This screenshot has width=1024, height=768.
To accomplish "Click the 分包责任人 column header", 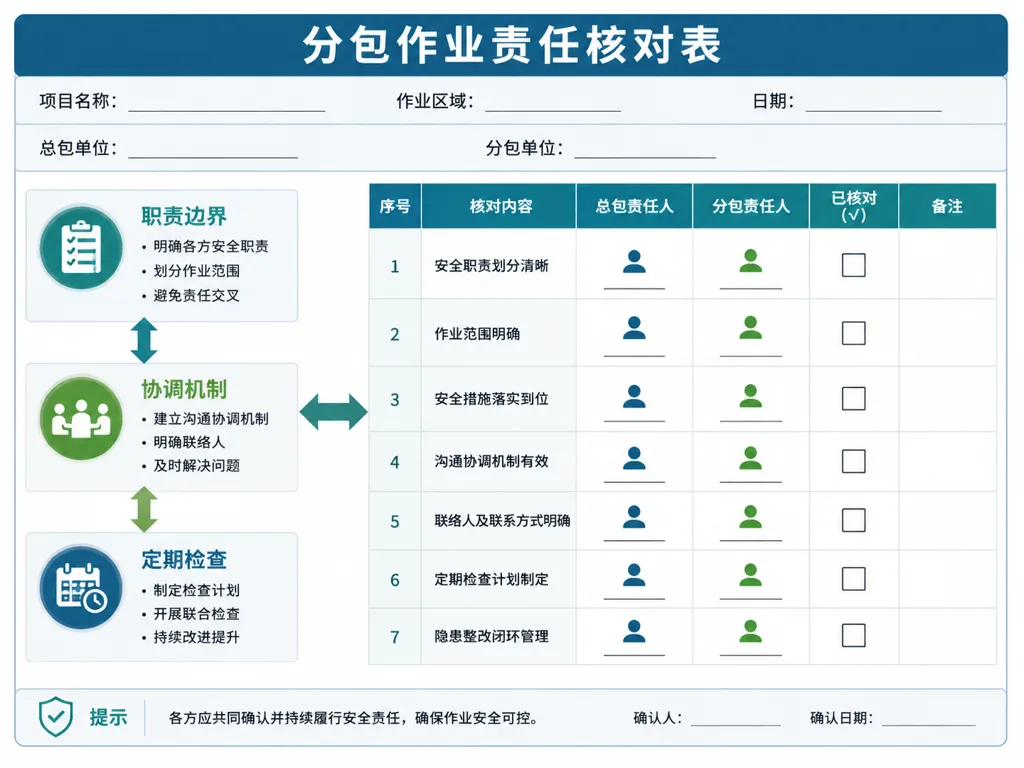I will [x=751, y=206].
